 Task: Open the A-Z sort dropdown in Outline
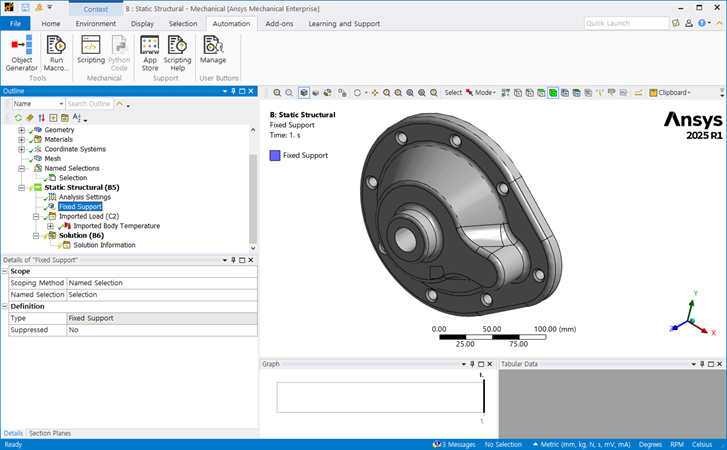click(79, 118)
